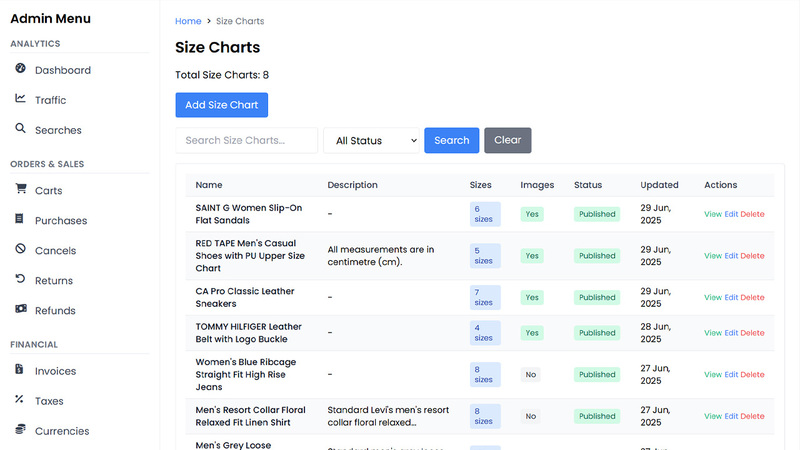The height and width of the screenshot is (450, 800).
Task: Open Returns in admin menu
Action: (x=54, y=281)
